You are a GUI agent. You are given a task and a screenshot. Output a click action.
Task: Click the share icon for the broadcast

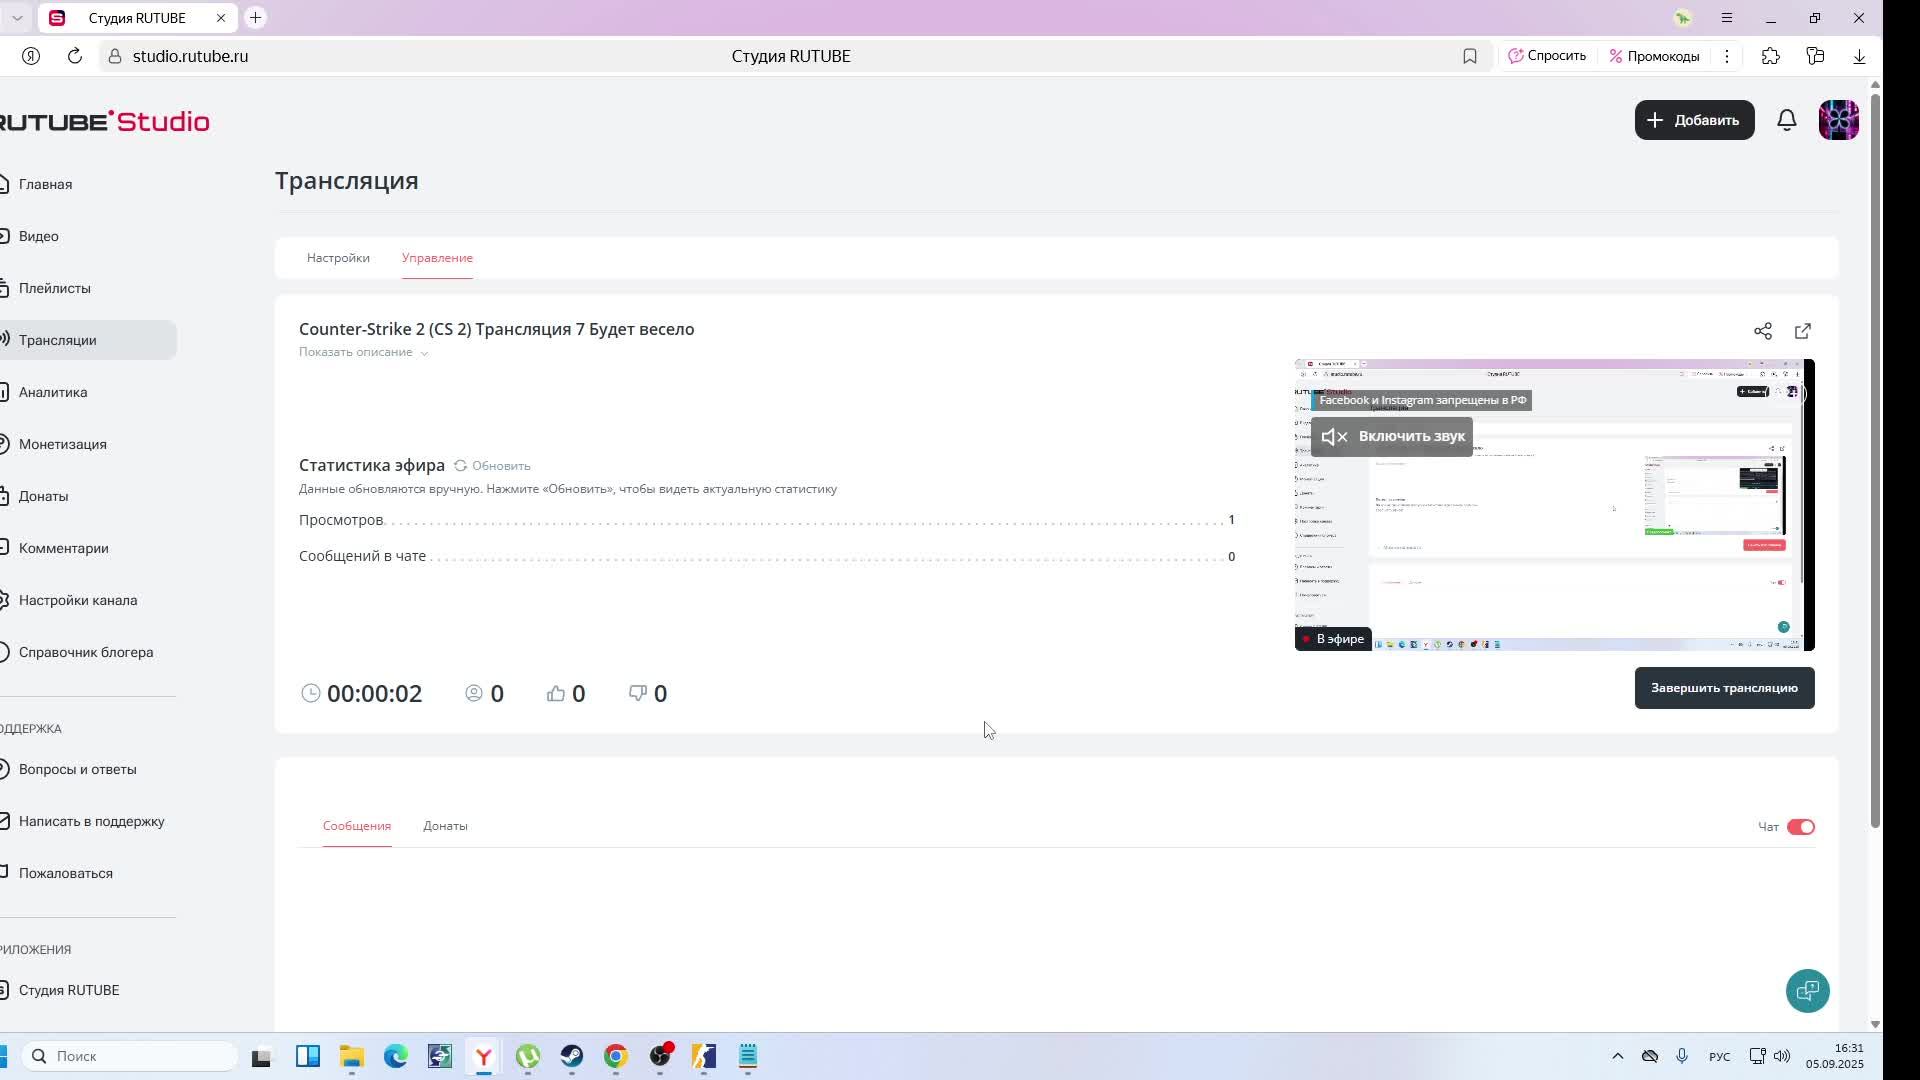pyautogui.click(x=1762, y=331)
